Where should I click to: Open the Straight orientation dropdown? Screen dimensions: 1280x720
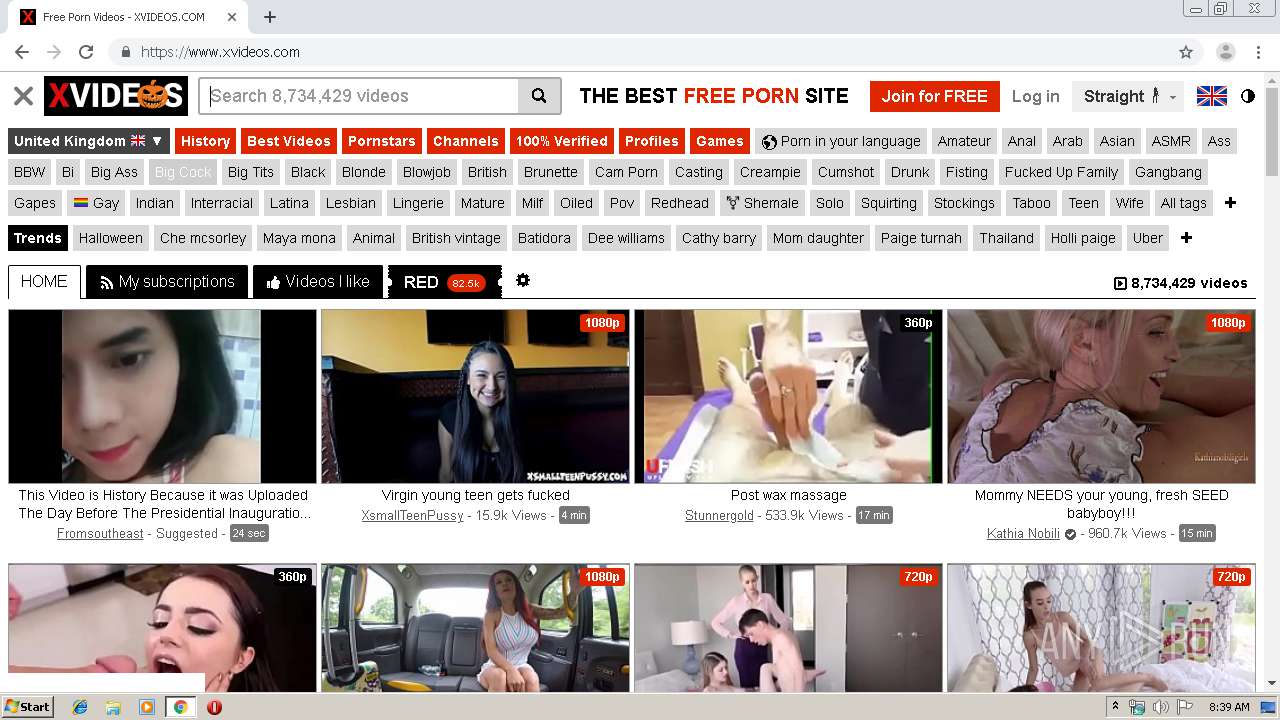(x=1129, y=96)
